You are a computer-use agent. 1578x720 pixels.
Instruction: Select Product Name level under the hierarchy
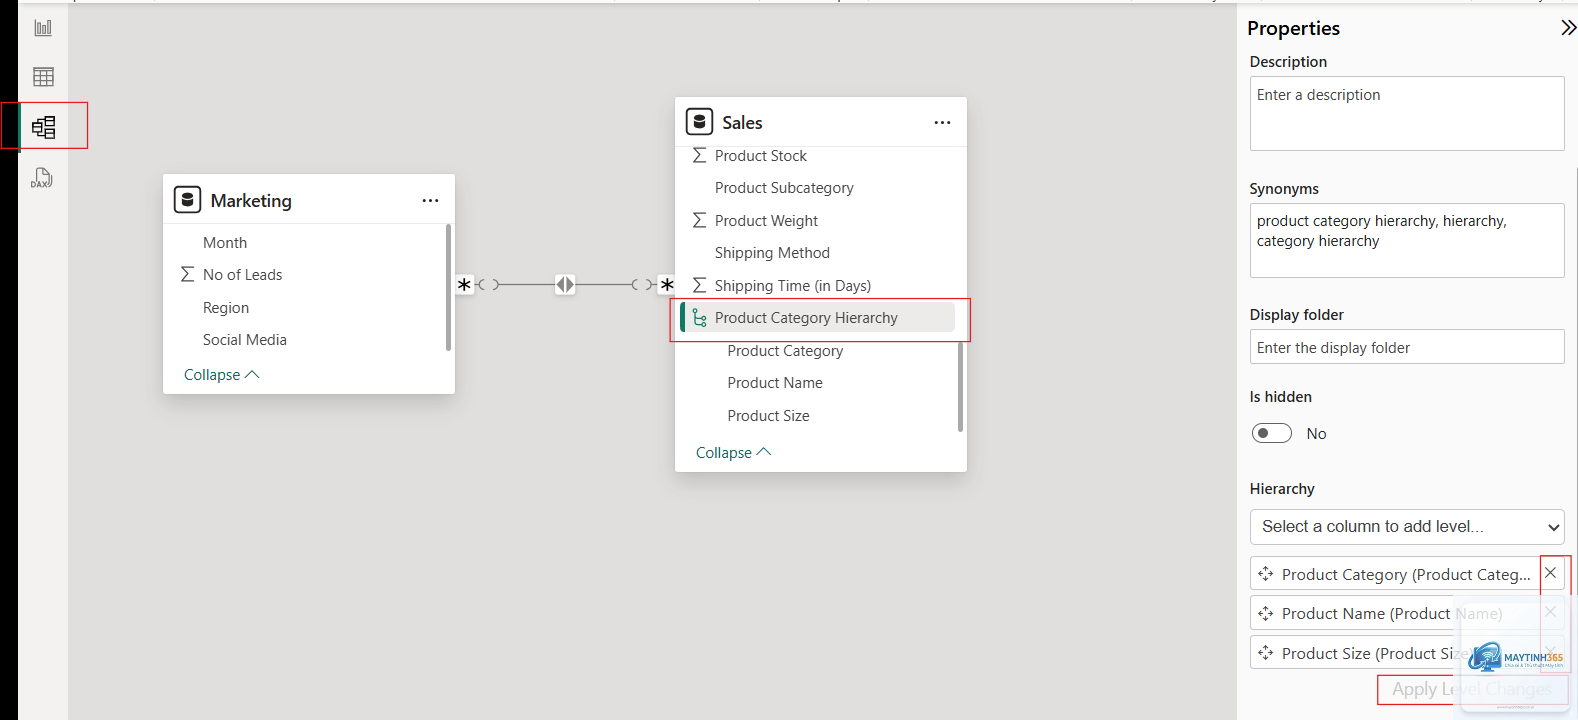click(775, 382)
